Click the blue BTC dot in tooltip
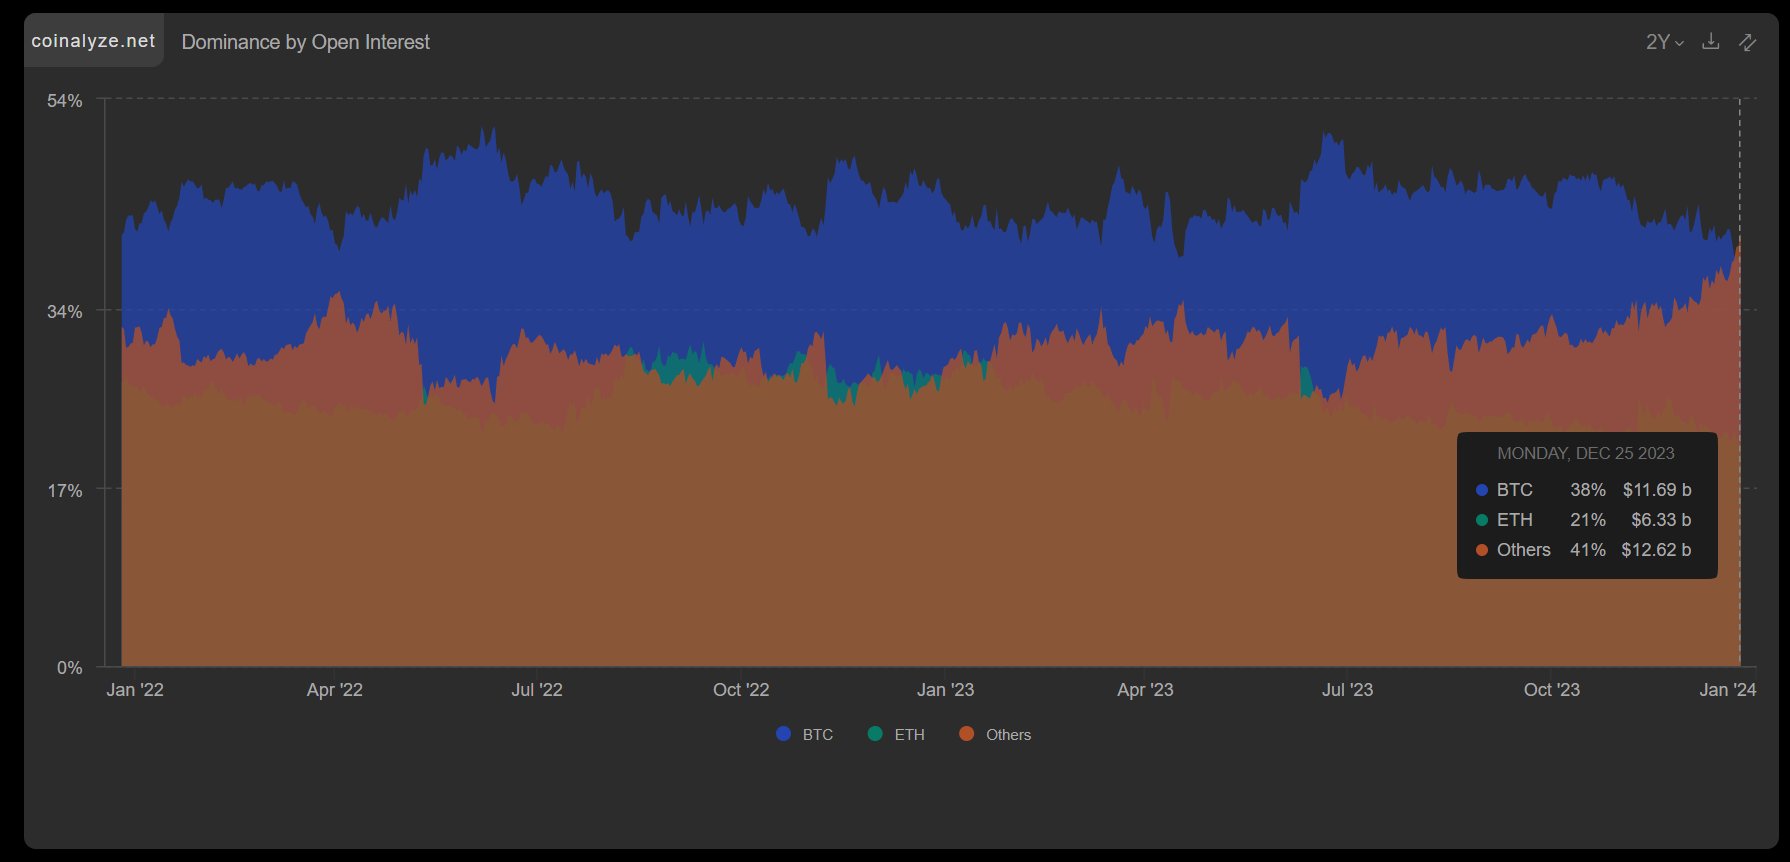Viewport: 1790px width, 862px height. tap(1482, 490)
